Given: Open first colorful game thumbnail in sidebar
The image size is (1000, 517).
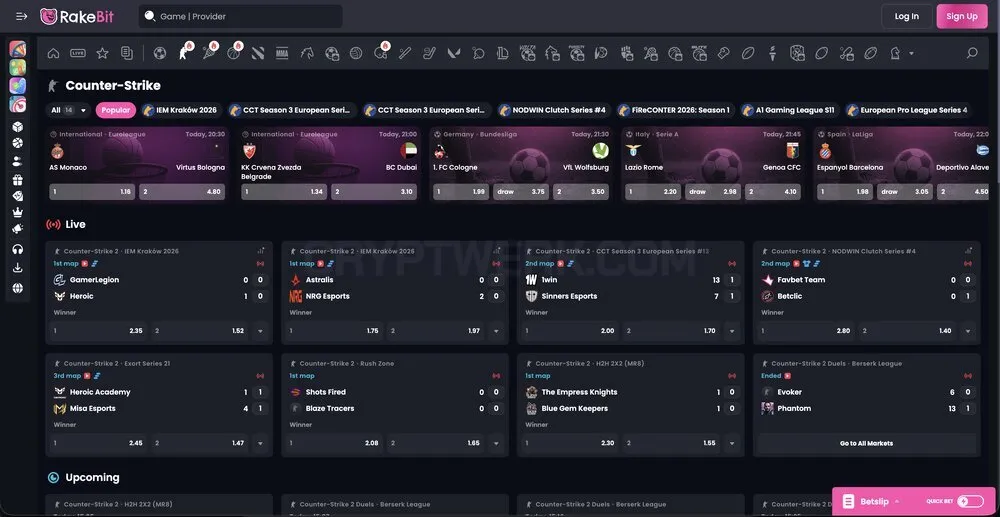Looking at the screenshot, I should coord(18,49).
